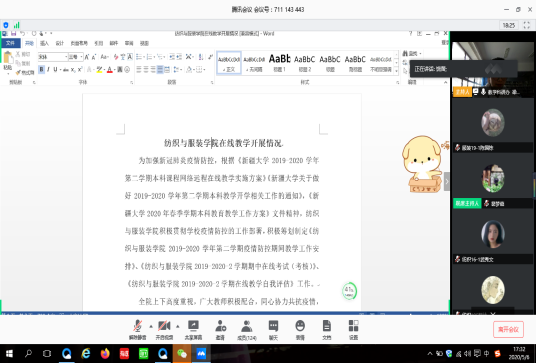Open microphone options arrow beside mute button
Viewport: 536px width, 364px height.
tap(151, 326)
